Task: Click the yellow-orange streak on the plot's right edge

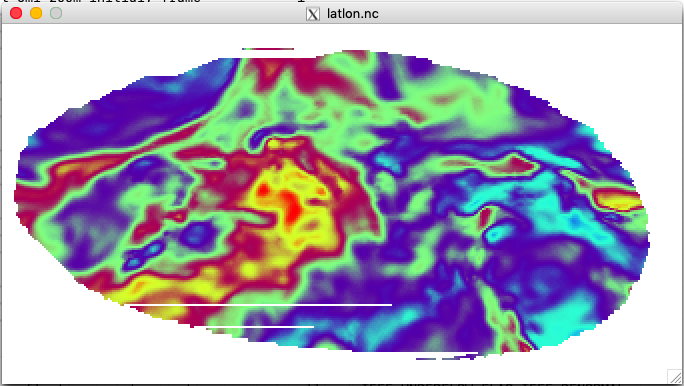Action: pos(619,200)
